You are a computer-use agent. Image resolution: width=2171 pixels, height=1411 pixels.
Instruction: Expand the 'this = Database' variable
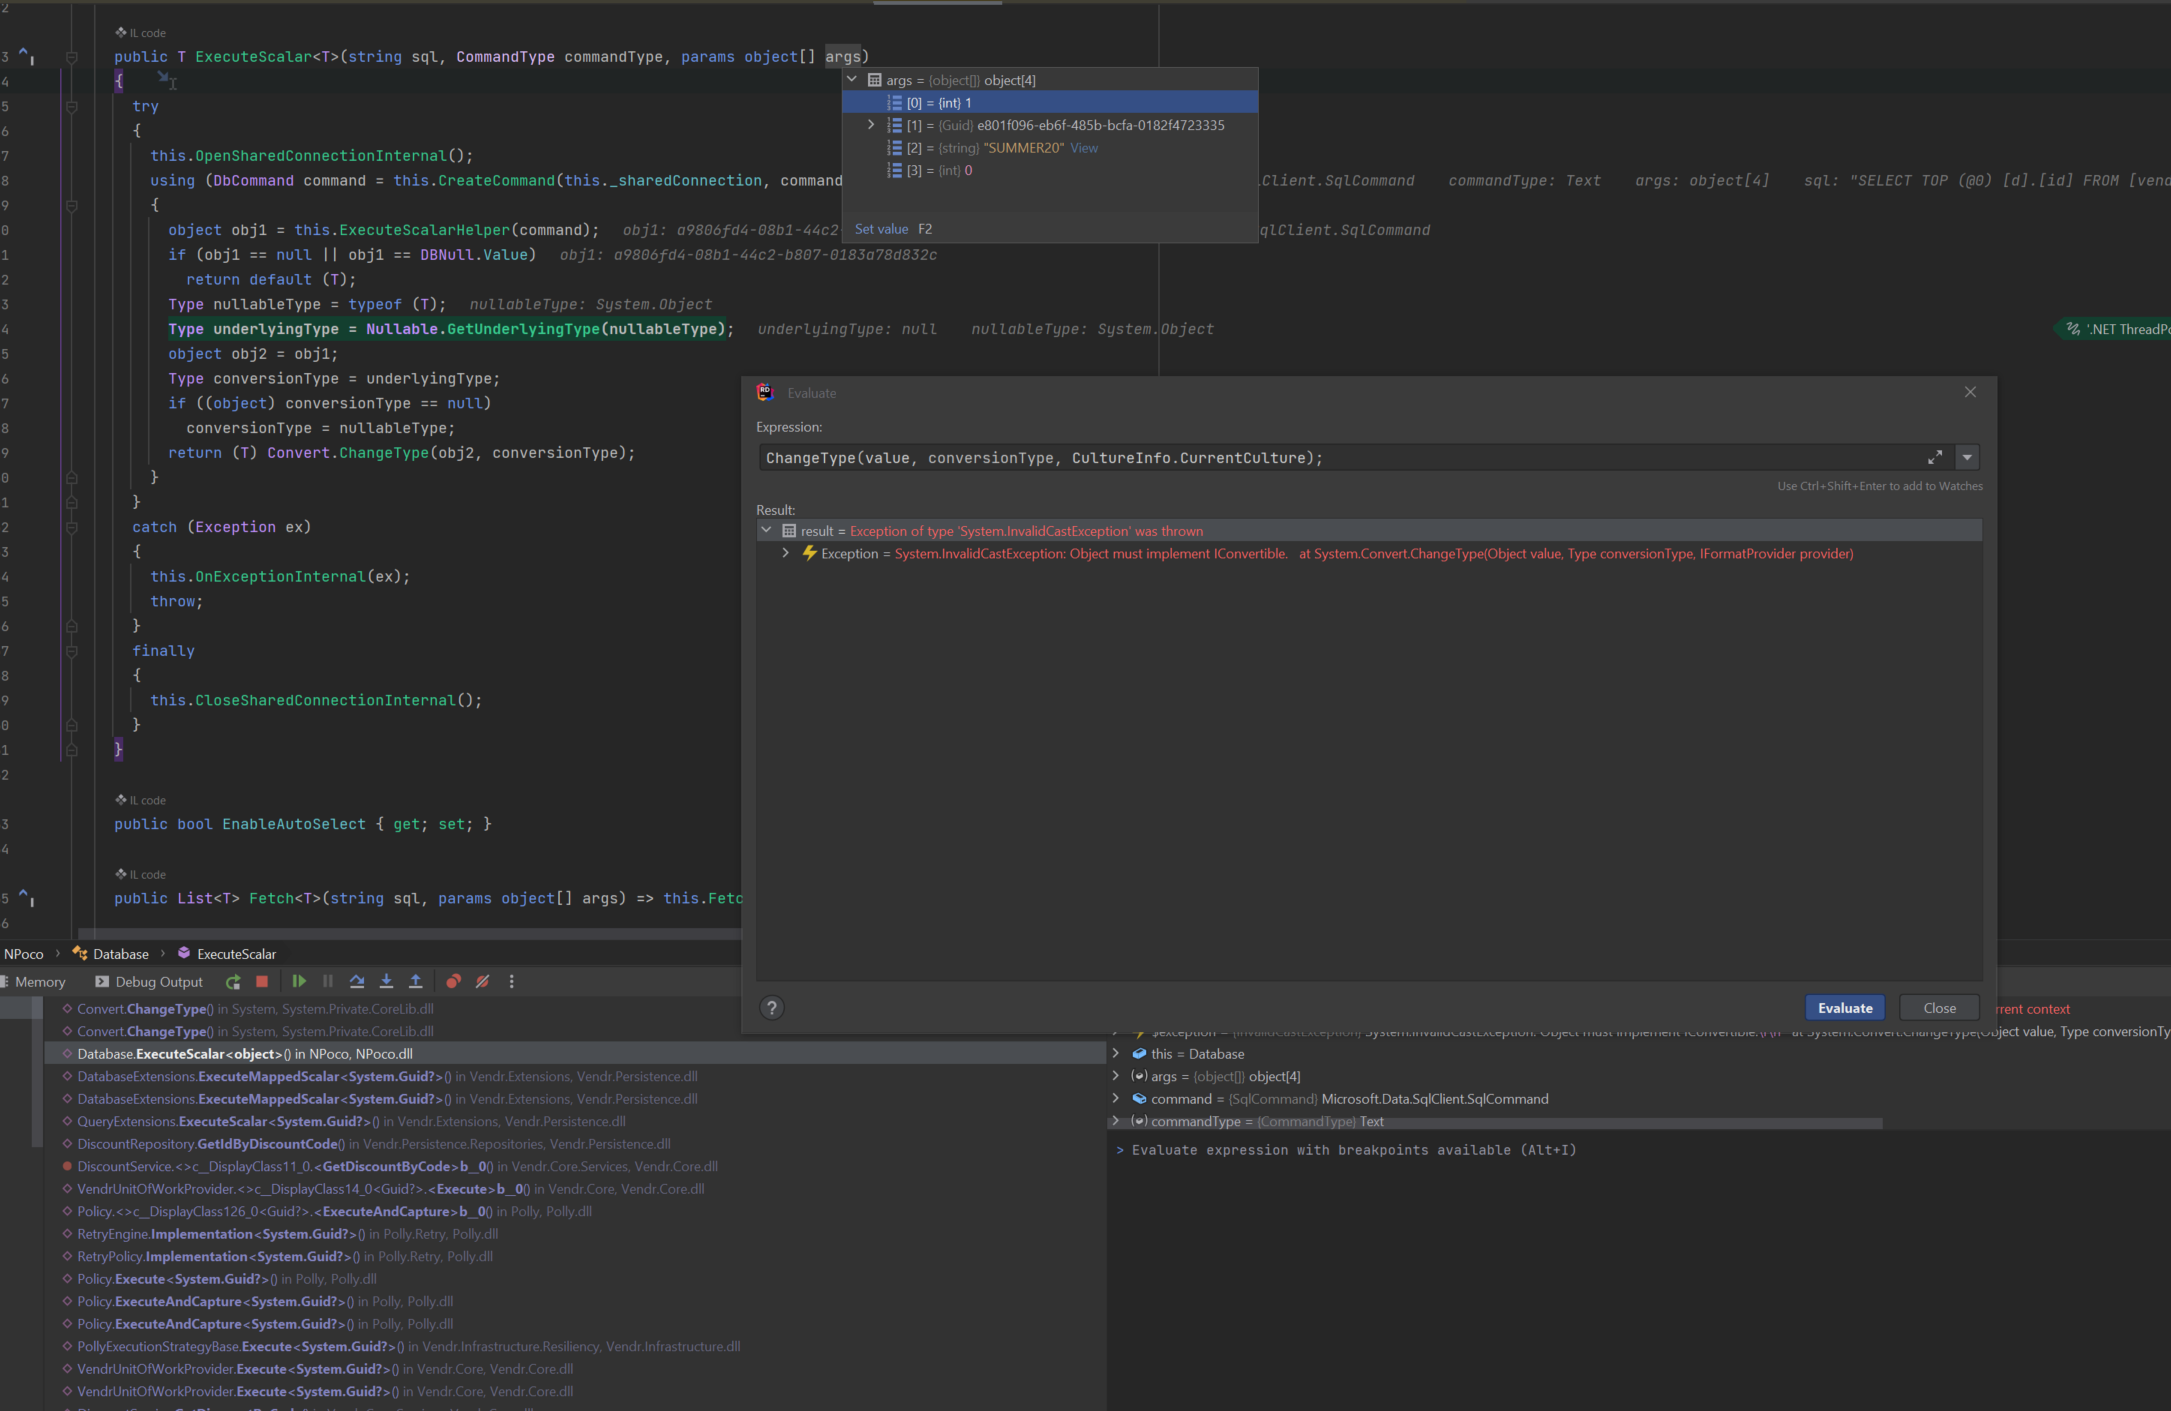(x=1116, y=1053)
